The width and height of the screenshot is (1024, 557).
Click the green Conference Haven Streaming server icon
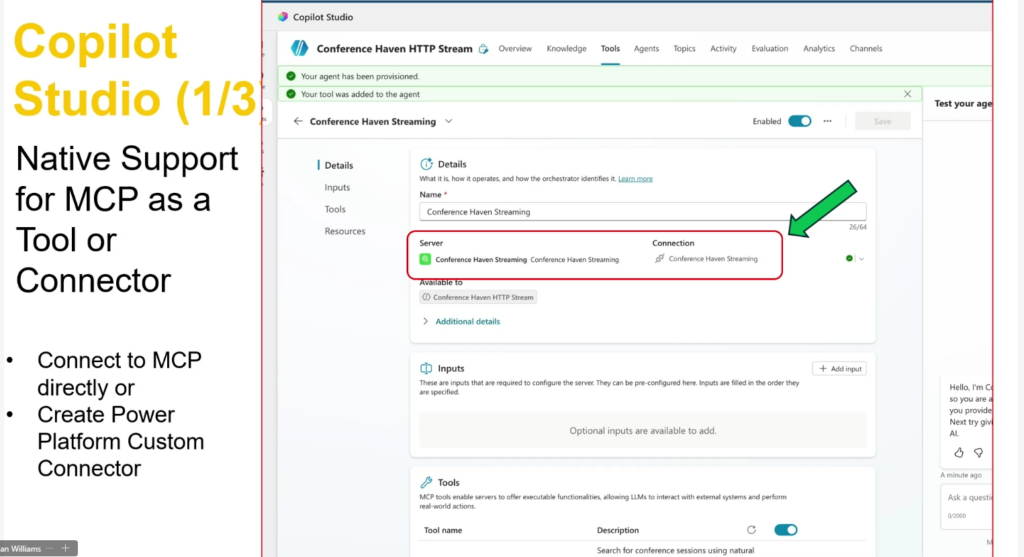pyautogui.click(x=425, y=259)
